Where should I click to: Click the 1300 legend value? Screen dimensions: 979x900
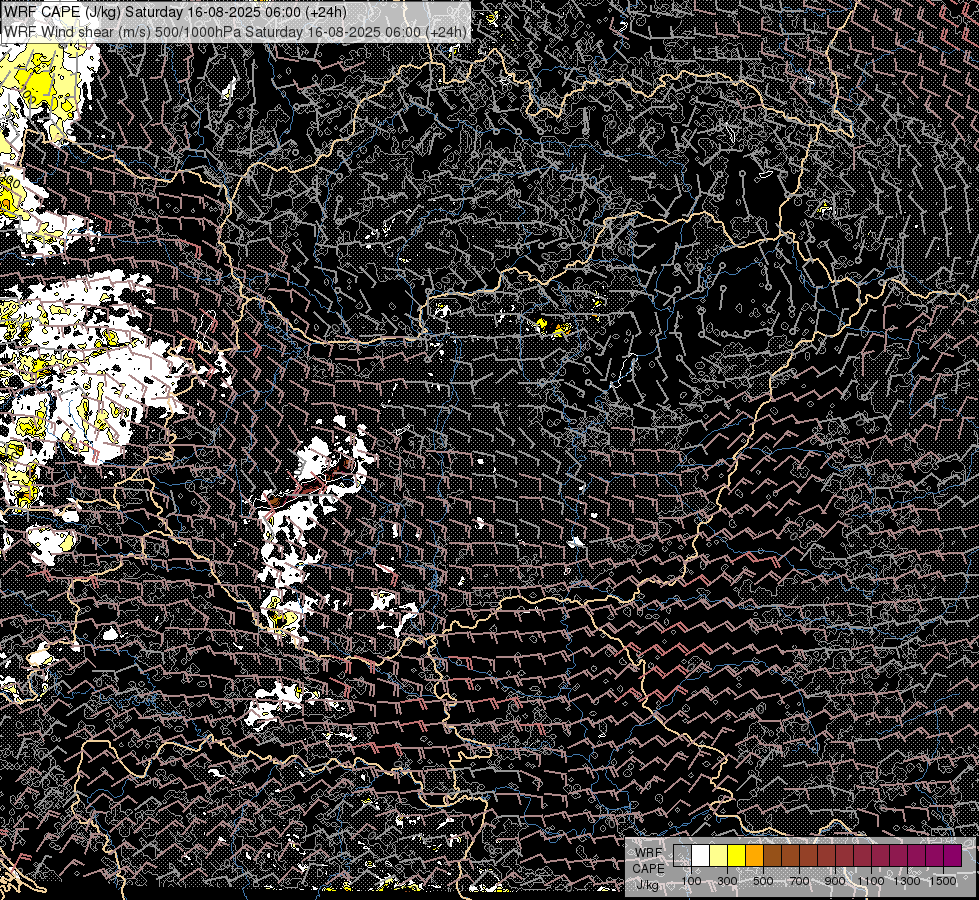click(x=907, y=881)
